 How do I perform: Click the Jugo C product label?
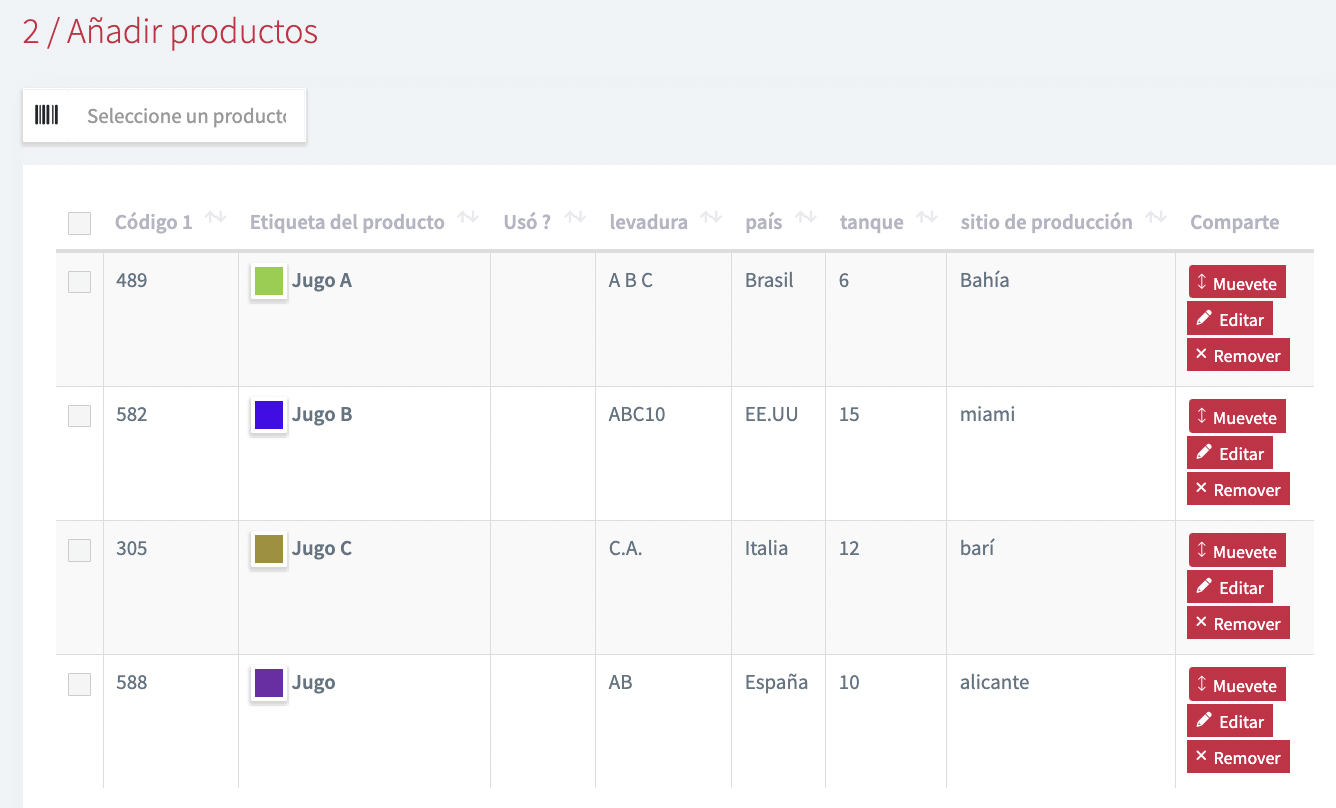321,549
